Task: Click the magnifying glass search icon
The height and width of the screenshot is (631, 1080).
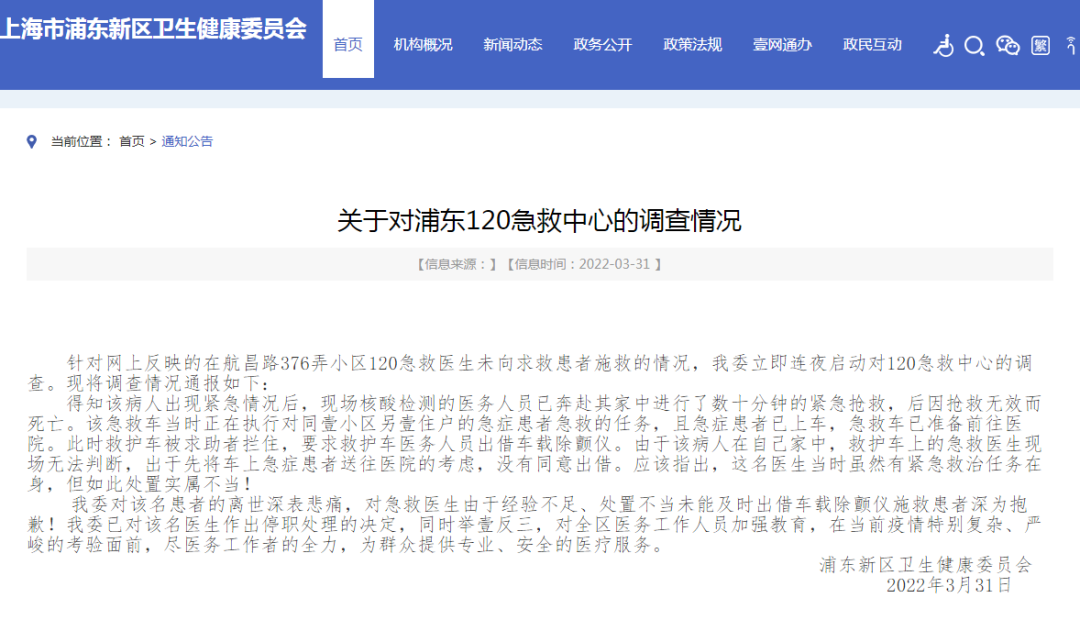Action: tap(974, 45)
